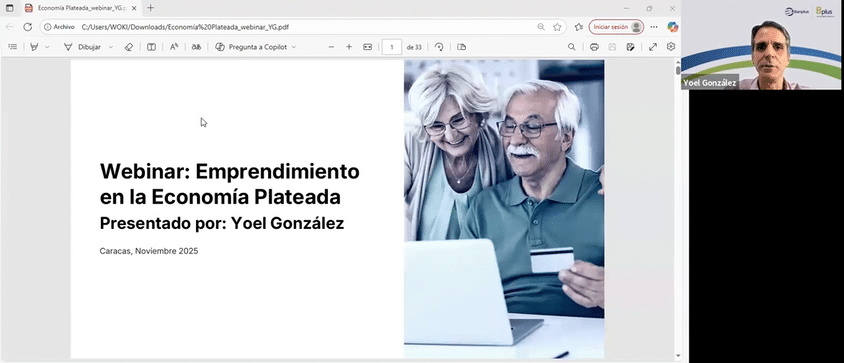Image resolution: width=844 pixels, height=363 pixels.
Task: Select the Economía Plateada_webinar_YG.pdf tab
Action: [x=81, y=8]
